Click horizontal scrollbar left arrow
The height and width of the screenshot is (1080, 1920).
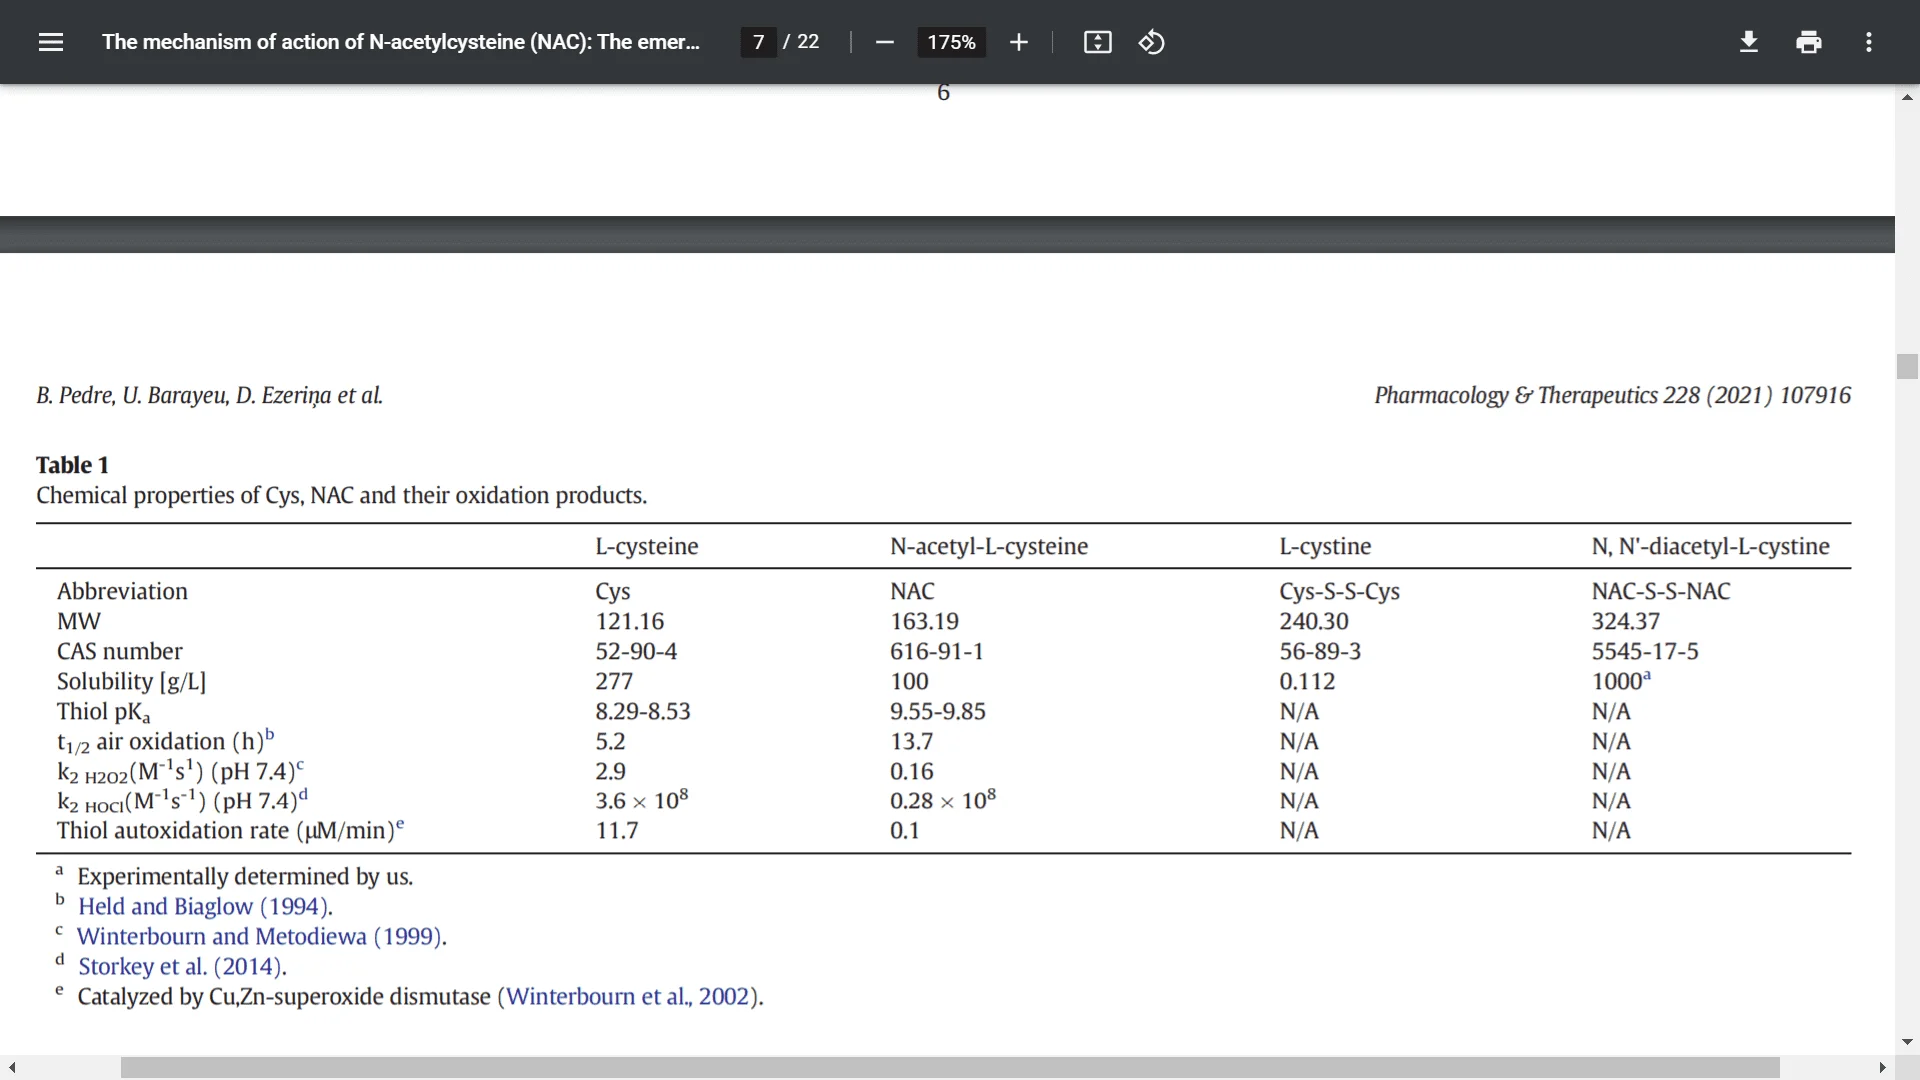tap(12, 1068)
